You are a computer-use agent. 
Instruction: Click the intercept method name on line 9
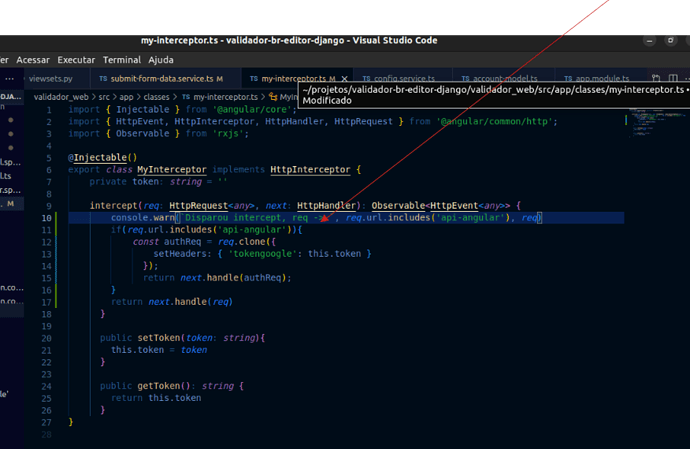[114, 206]
